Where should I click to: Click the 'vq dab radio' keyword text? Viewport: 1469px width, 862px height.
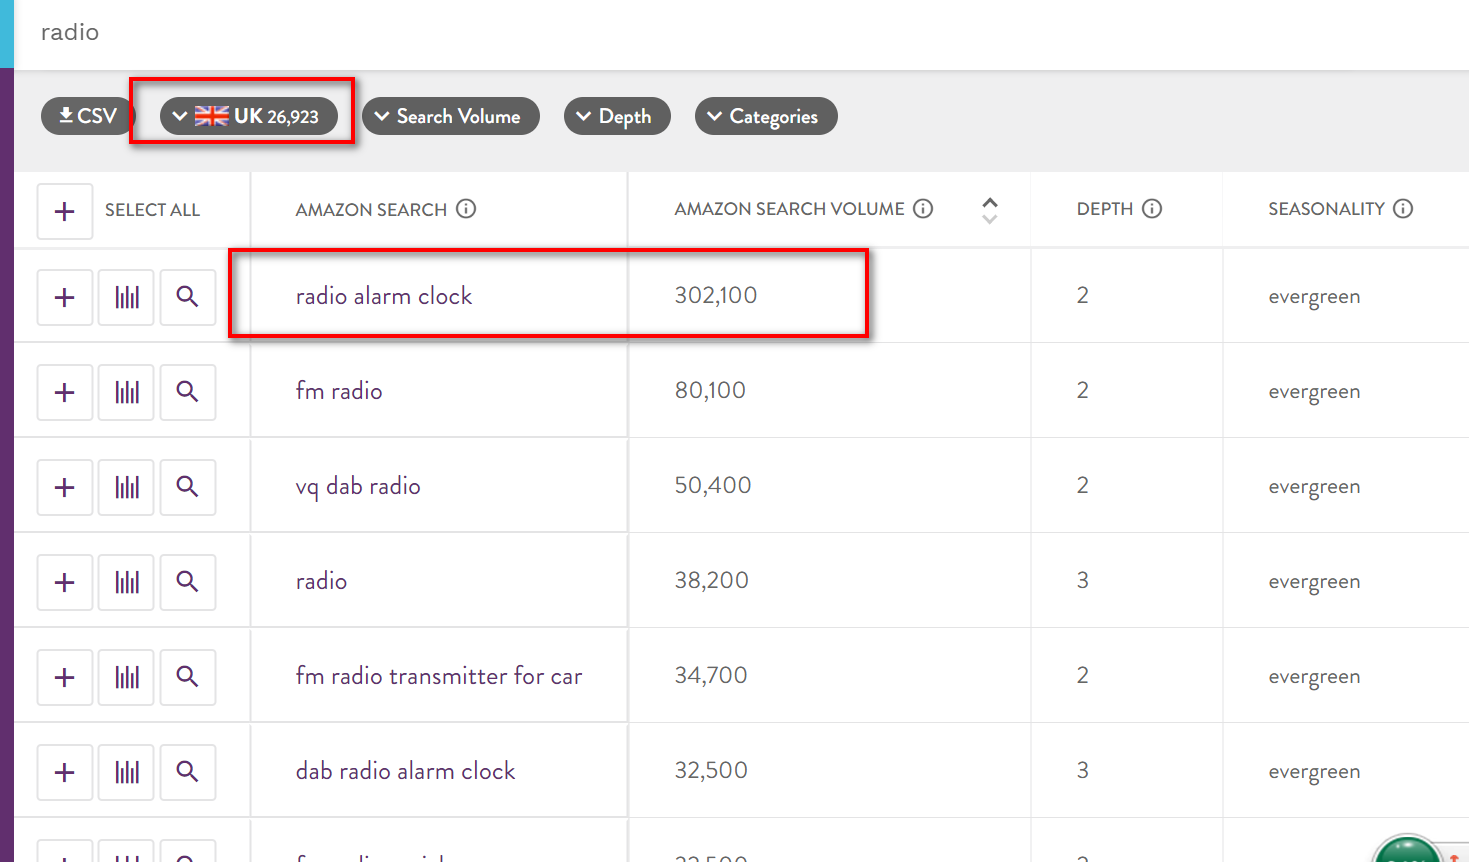tap(358, 486)
